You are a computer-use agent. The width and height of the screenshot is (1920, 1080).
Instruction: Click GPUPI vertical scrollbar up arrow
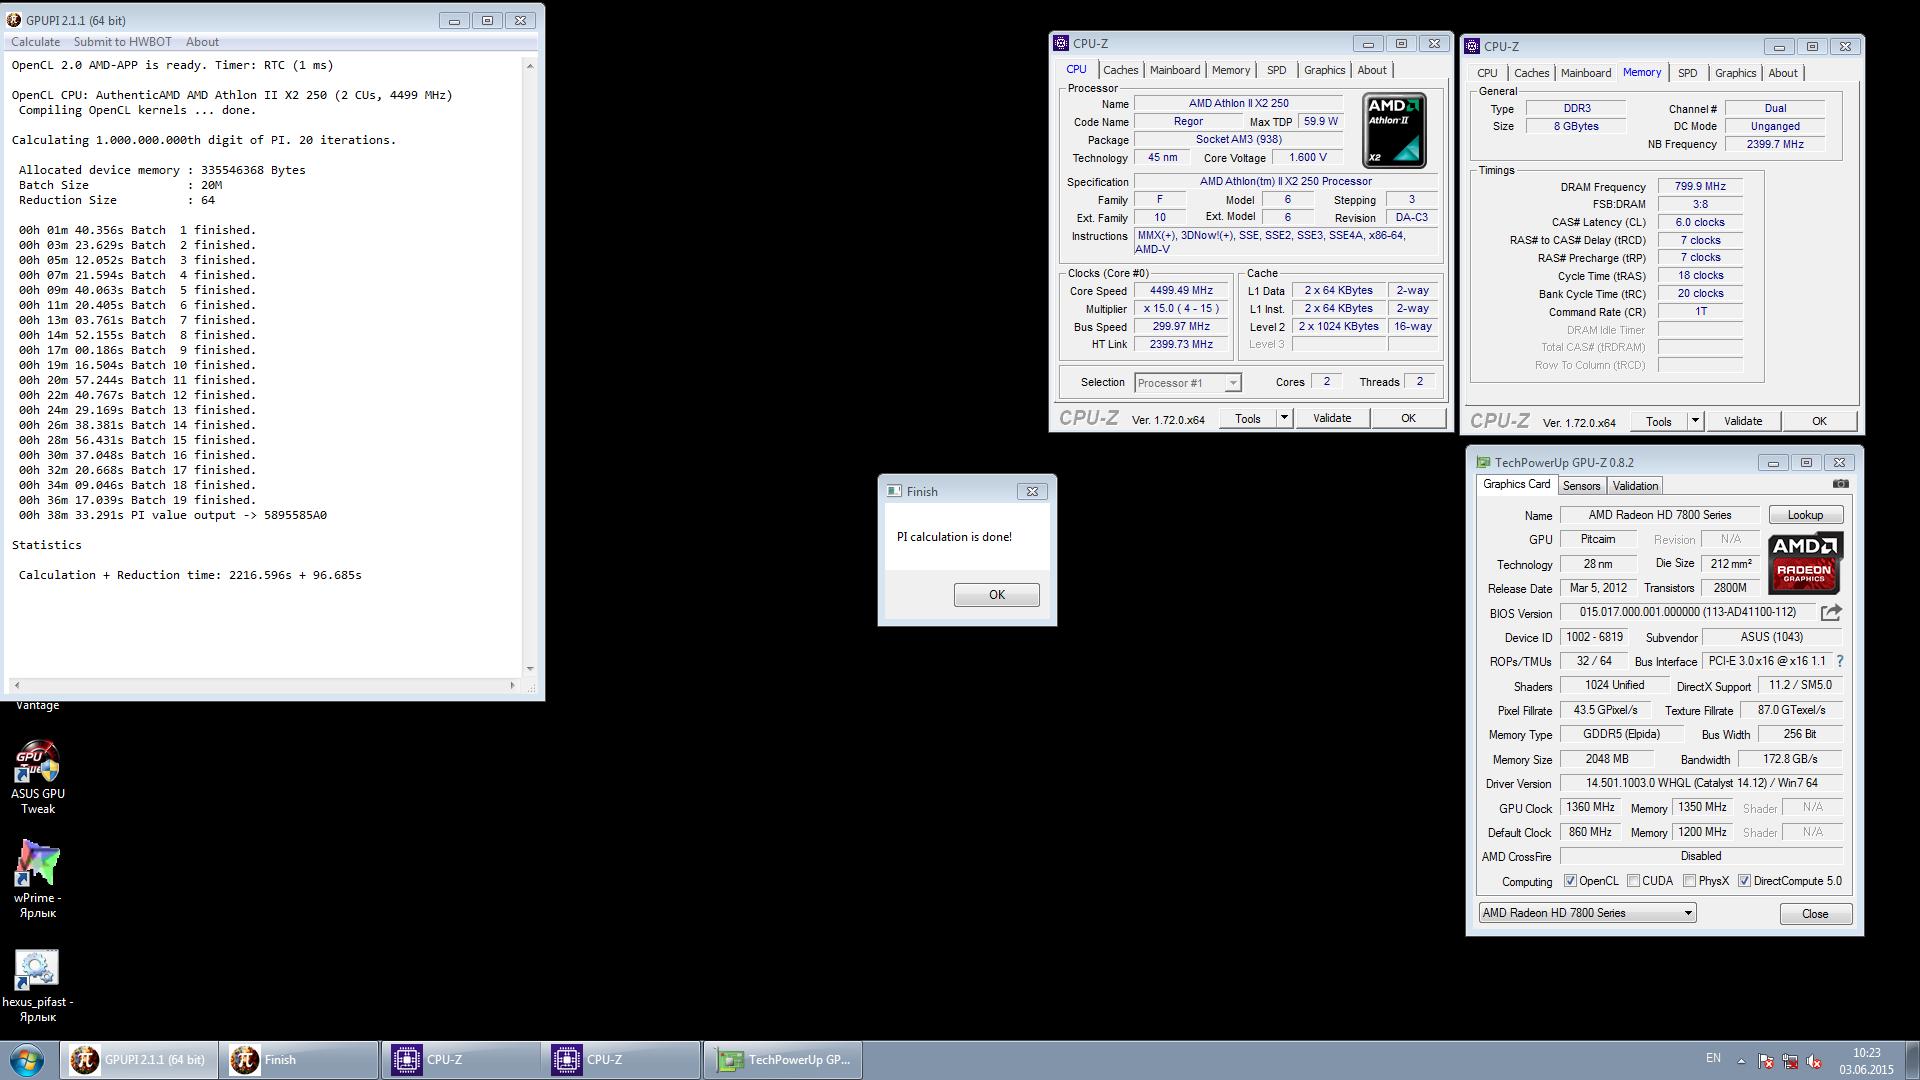point(530,66)
